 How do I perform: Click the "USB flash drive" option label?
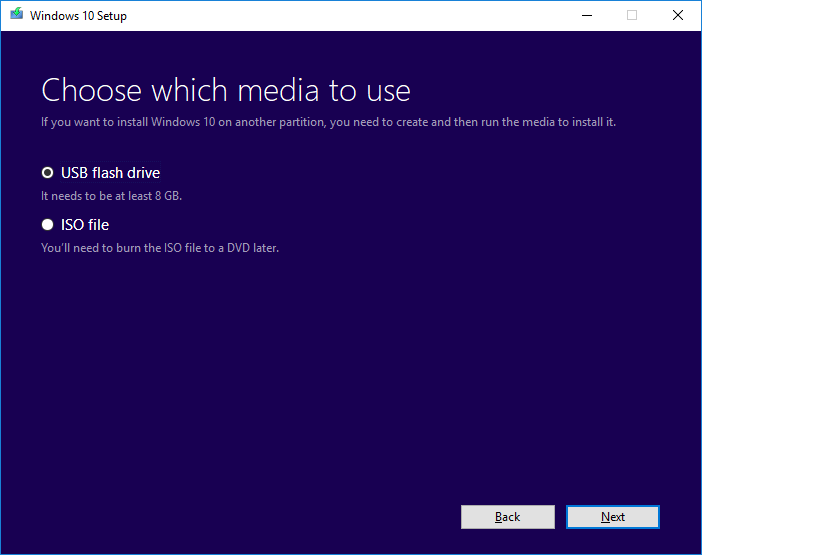pos(110,173)
